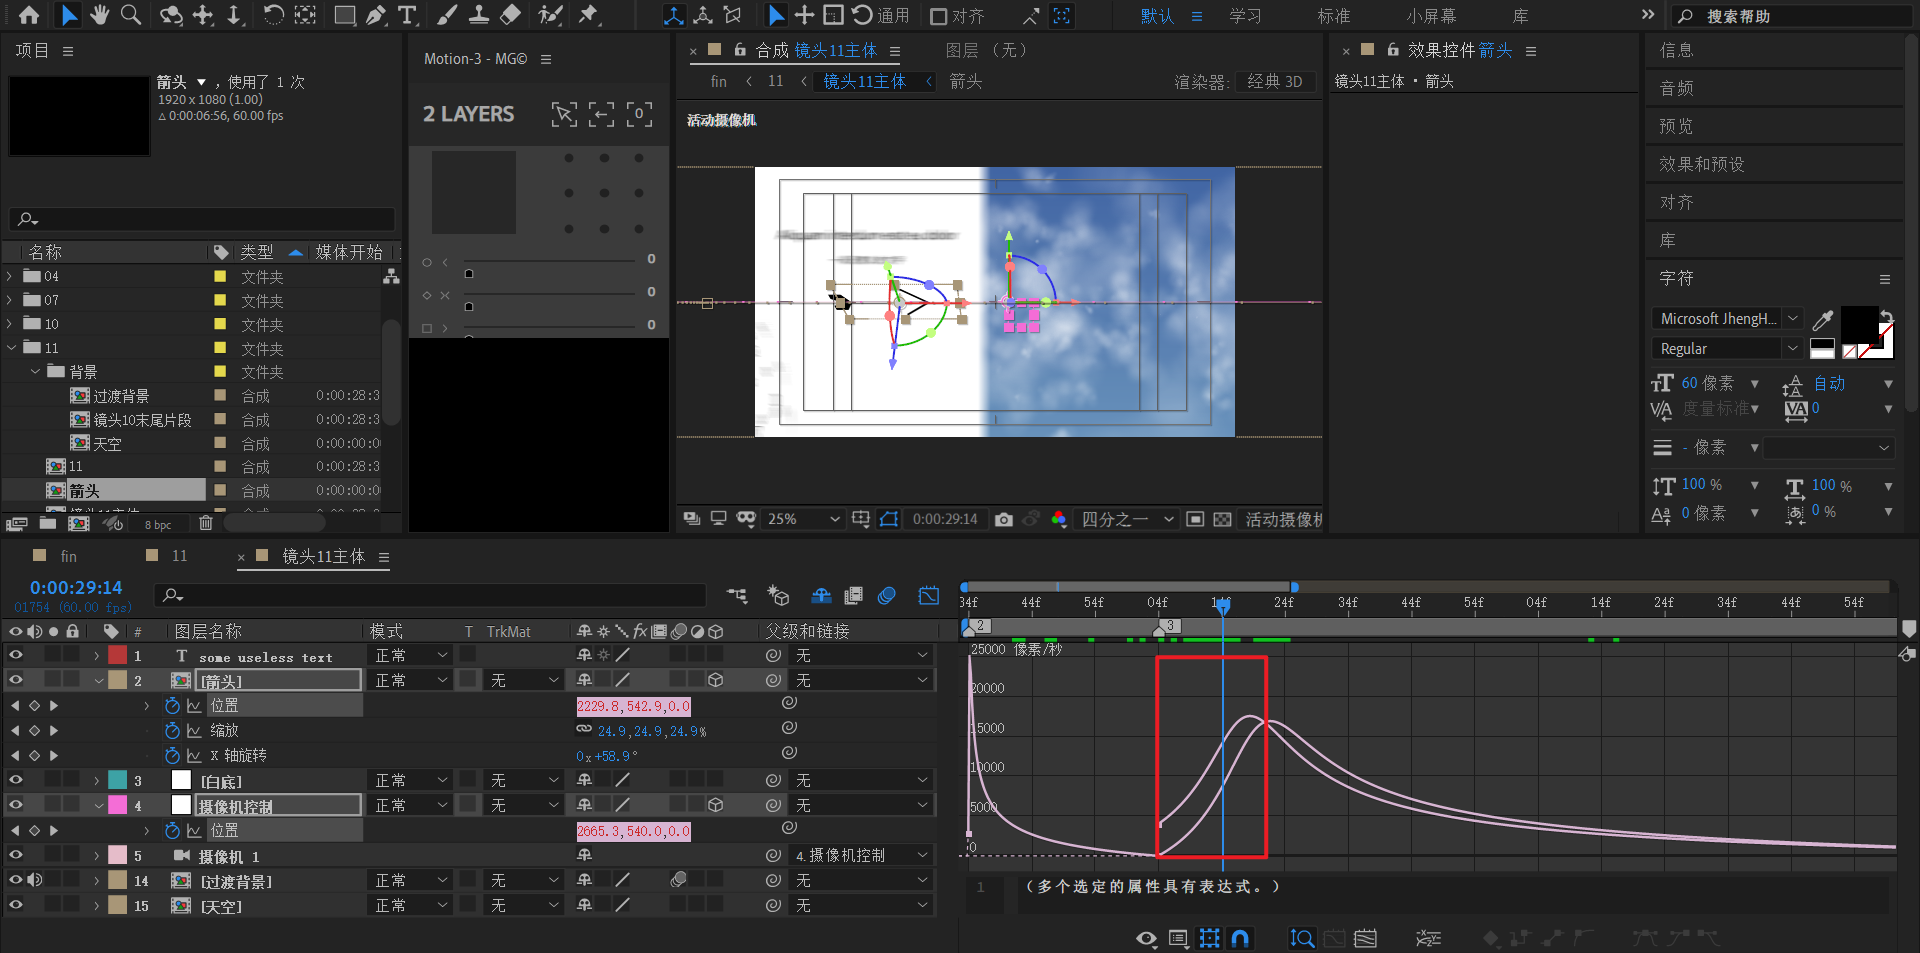The width and height of the screenshot is (1920, 953).
Task: Click the yellow label swatch of 04 folder
Action: 220,276
